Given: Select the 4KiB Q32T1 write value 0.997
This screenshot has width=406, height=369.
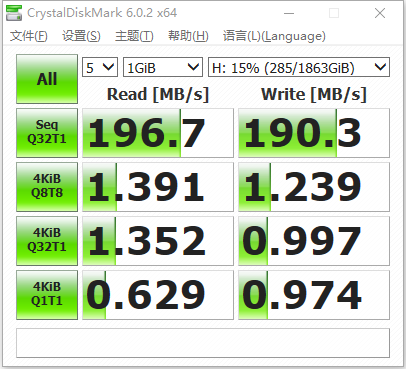Looking at the screenshot, I should (x=314, y=241).
